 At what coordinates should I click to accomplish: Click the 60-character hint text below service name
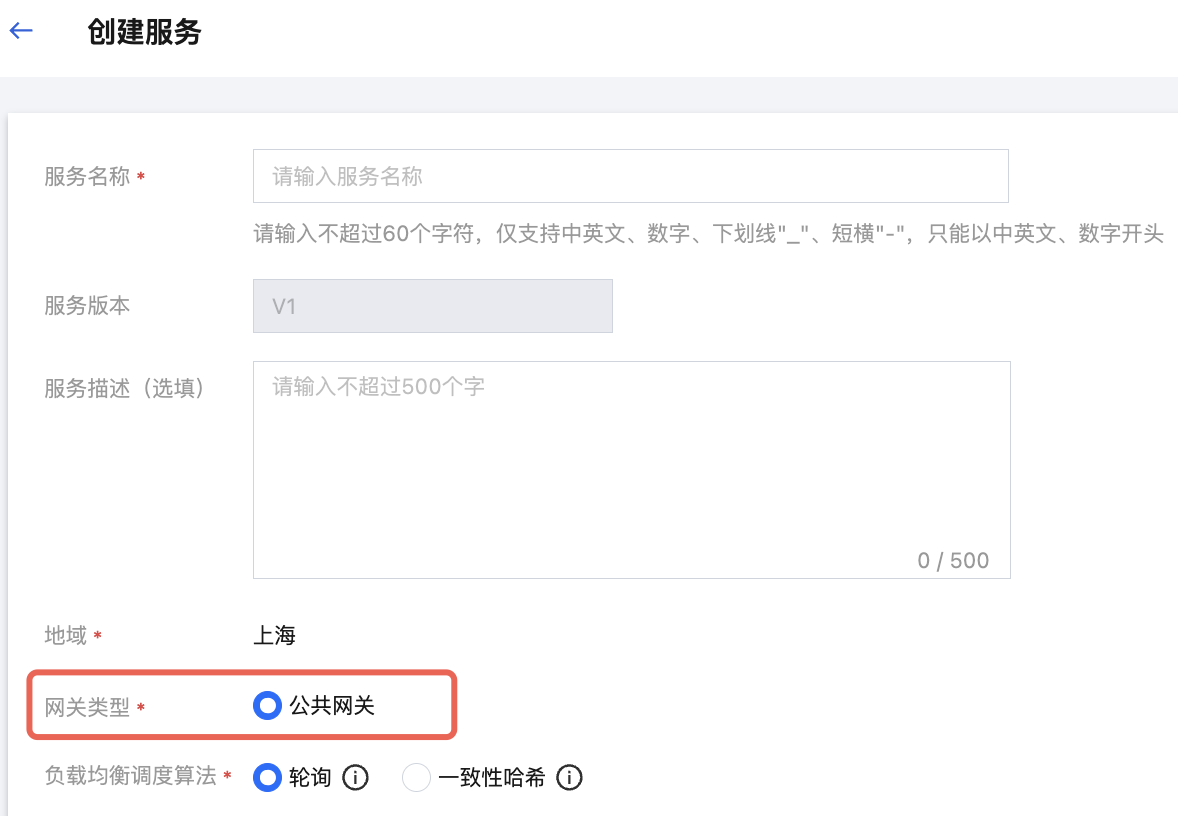(708, 235)
